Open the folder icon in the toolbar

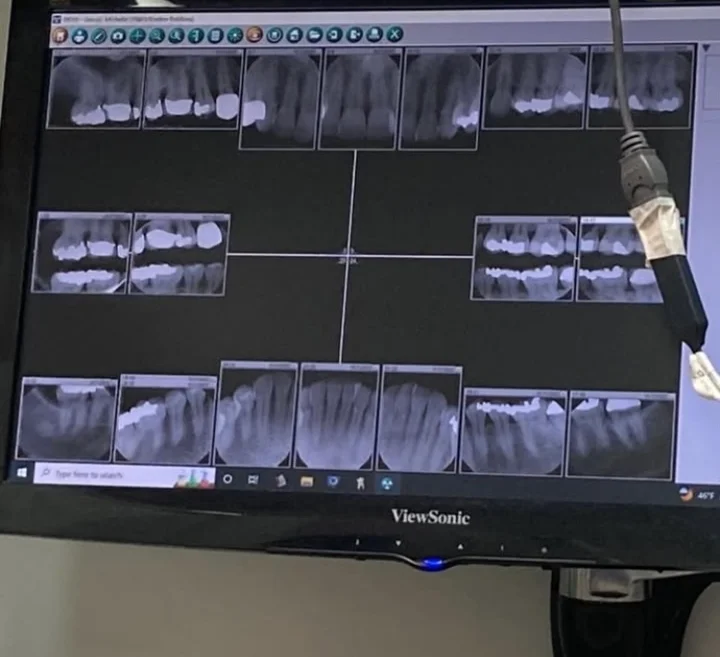(314, 35)
